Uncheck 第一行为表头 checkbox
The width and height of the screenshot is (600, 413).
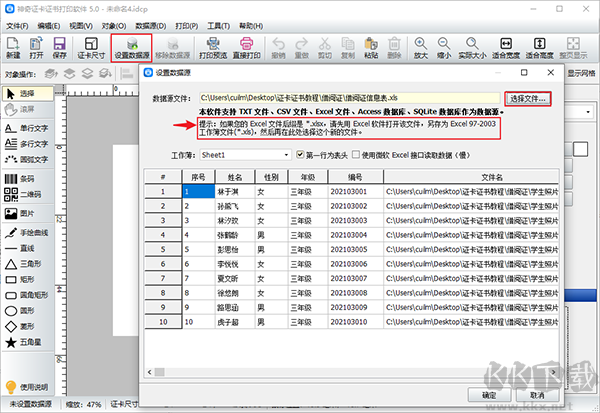click(300, 155)
